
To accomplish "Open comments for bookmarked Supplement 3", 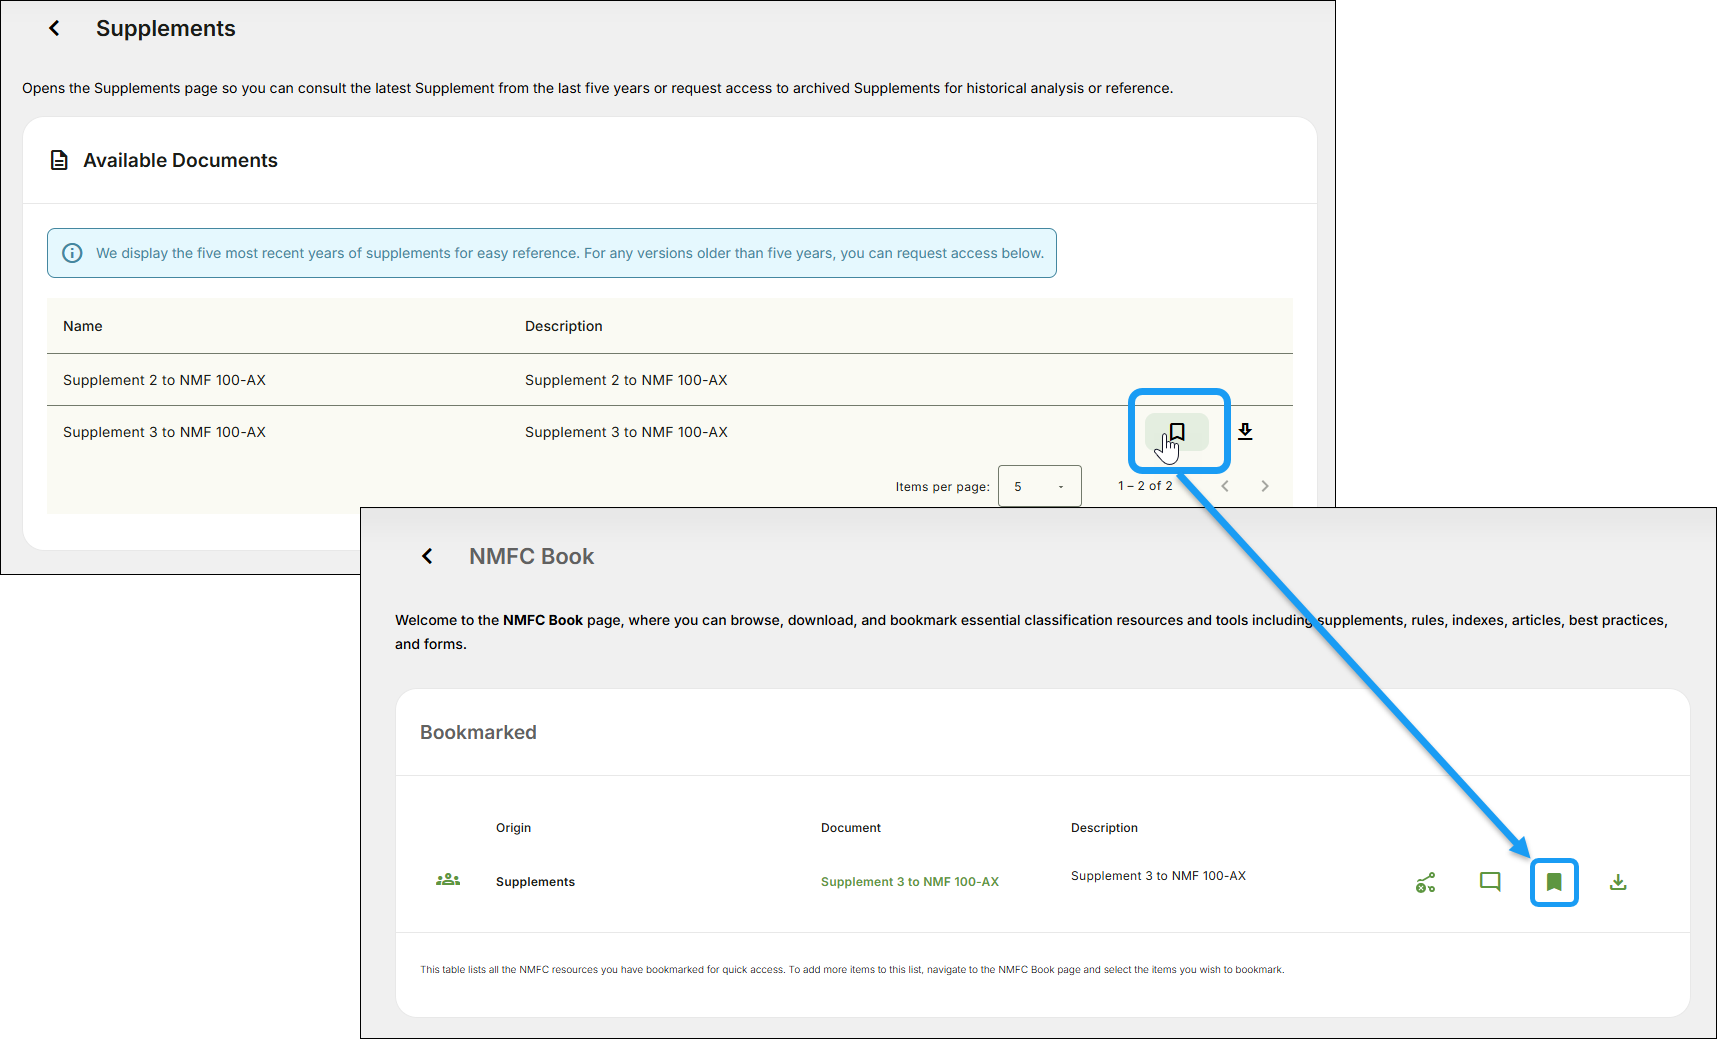I will [1490, 882].
